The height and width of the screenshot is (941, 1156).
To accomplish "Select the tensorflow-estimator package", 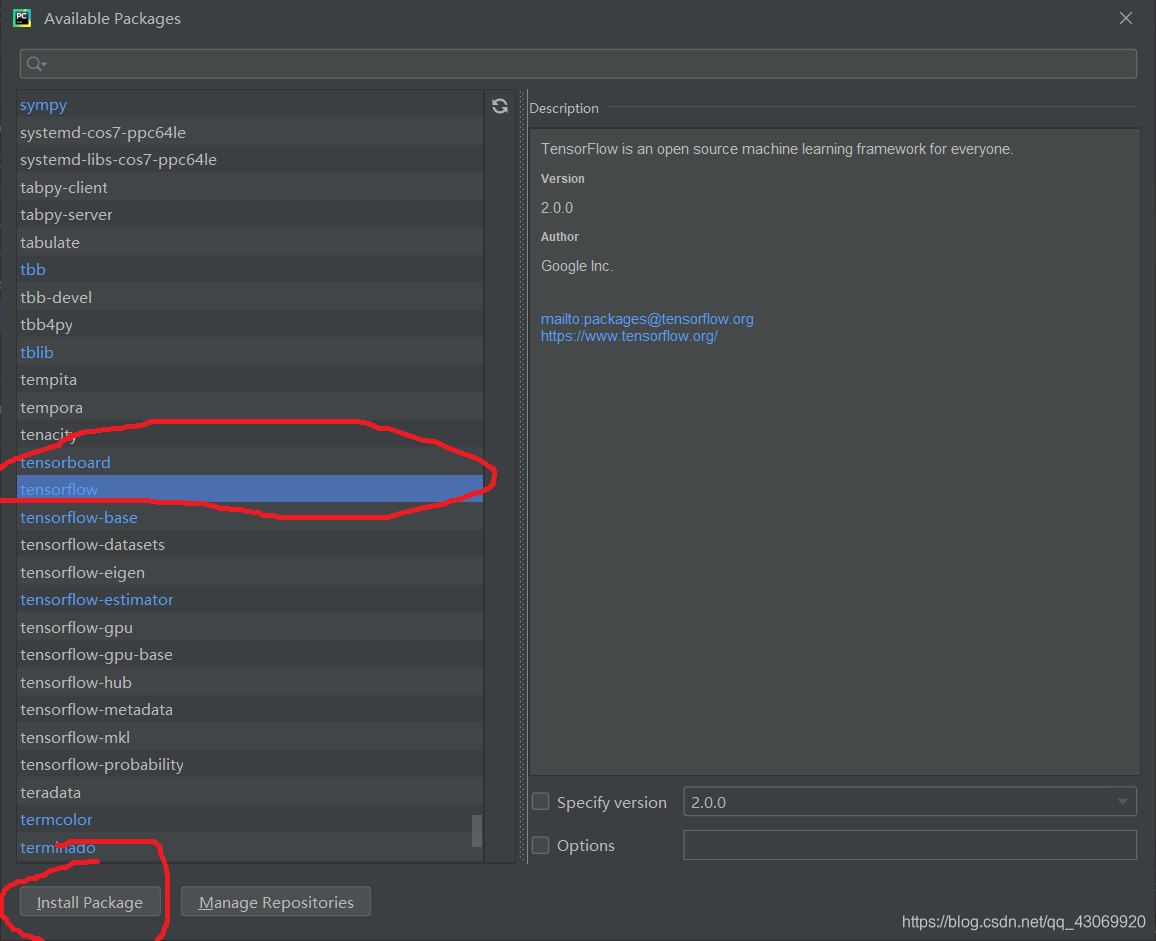I will (x=250, y=600).
